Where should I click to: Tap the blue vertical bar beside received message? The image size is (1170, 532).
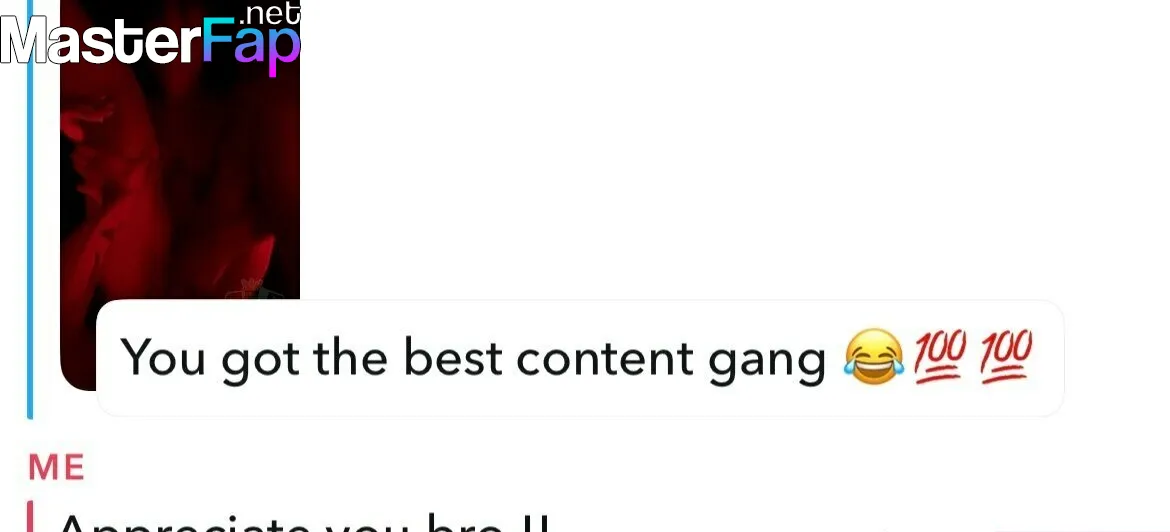[30, 209]
